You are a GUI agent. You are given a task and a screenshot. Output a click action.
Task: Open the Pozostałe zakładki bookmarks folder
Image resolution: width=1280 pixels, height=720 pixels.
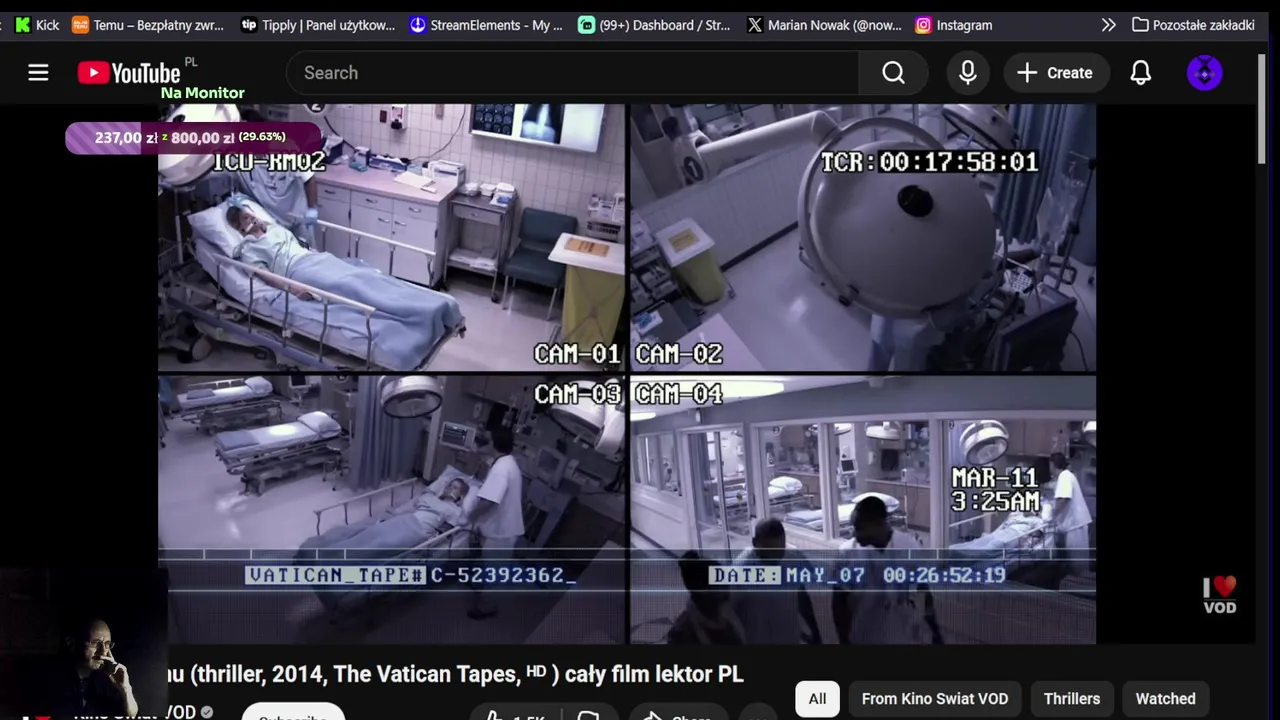(1193, 25)
